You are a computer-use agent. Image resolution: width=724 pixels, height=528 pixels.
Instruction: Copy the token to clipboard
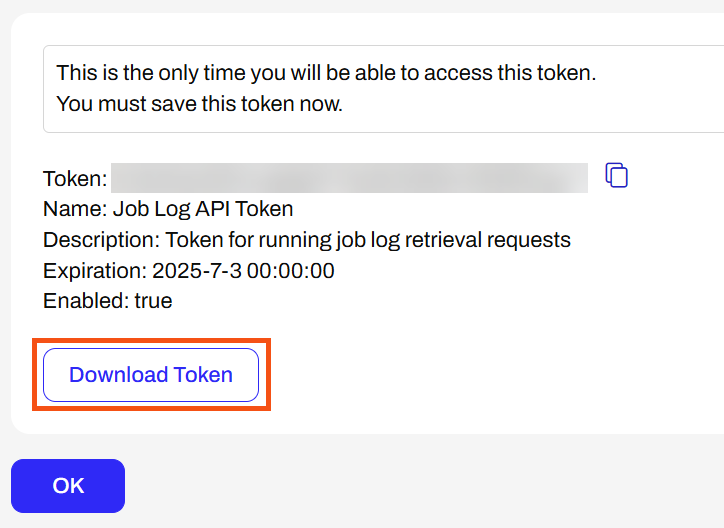[x=616, y=175]
